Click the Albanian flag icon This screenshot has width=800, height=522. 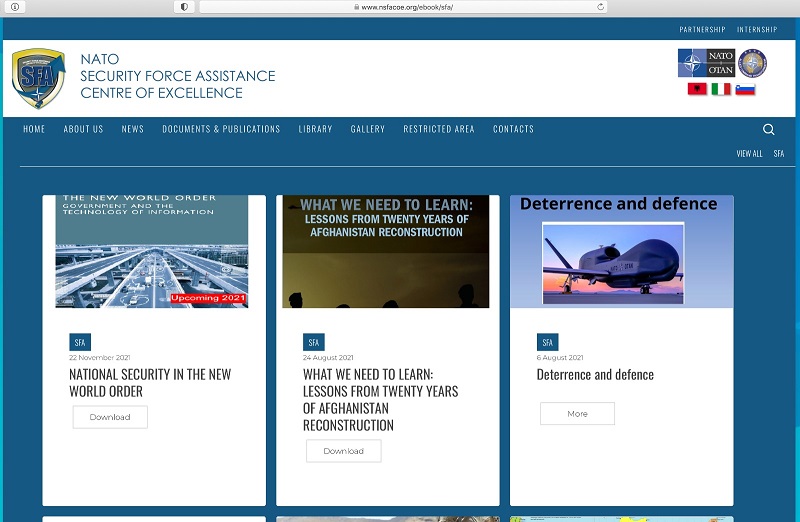click(696, 89)
